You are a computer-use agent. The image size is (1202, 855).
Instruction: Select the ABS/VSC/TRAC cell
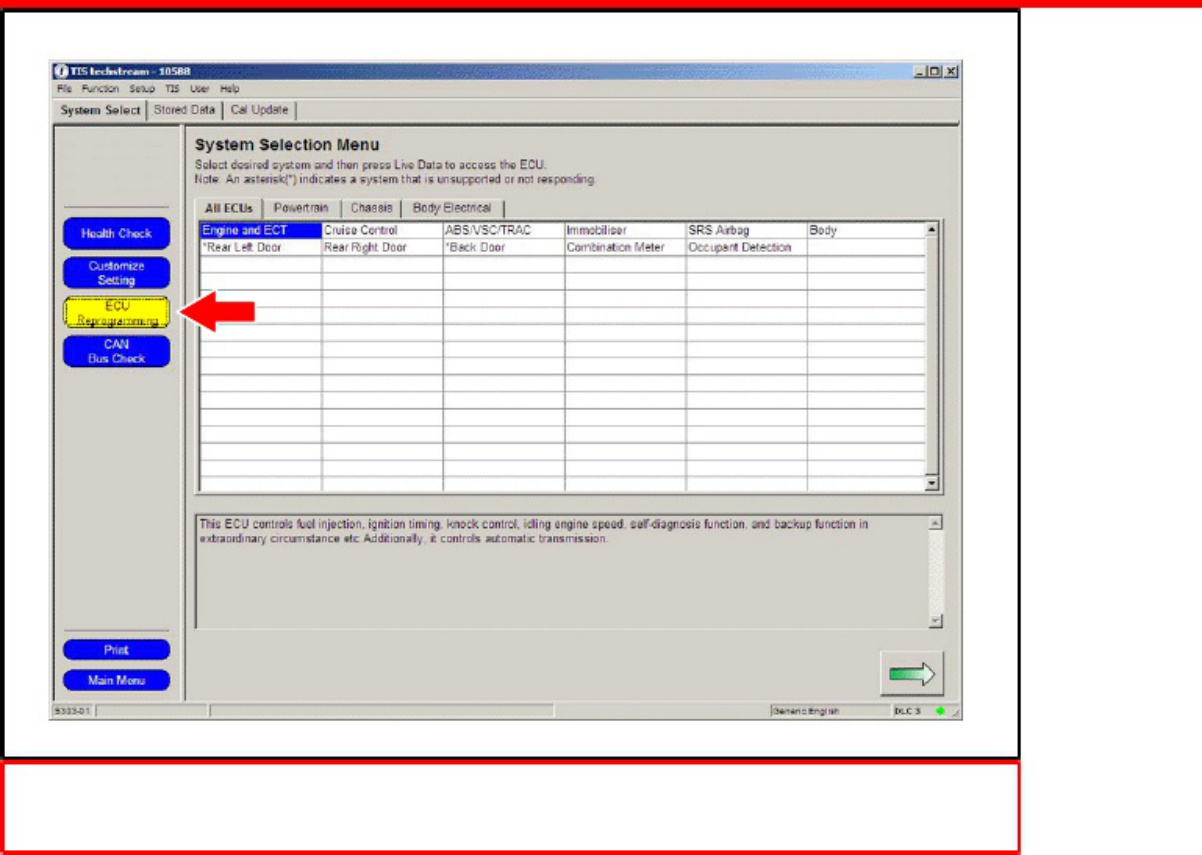tap(504, 231)
